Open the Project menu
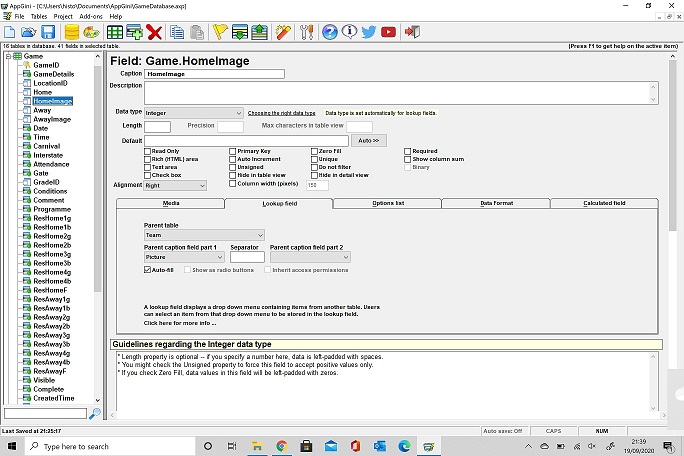 point(63,17)
